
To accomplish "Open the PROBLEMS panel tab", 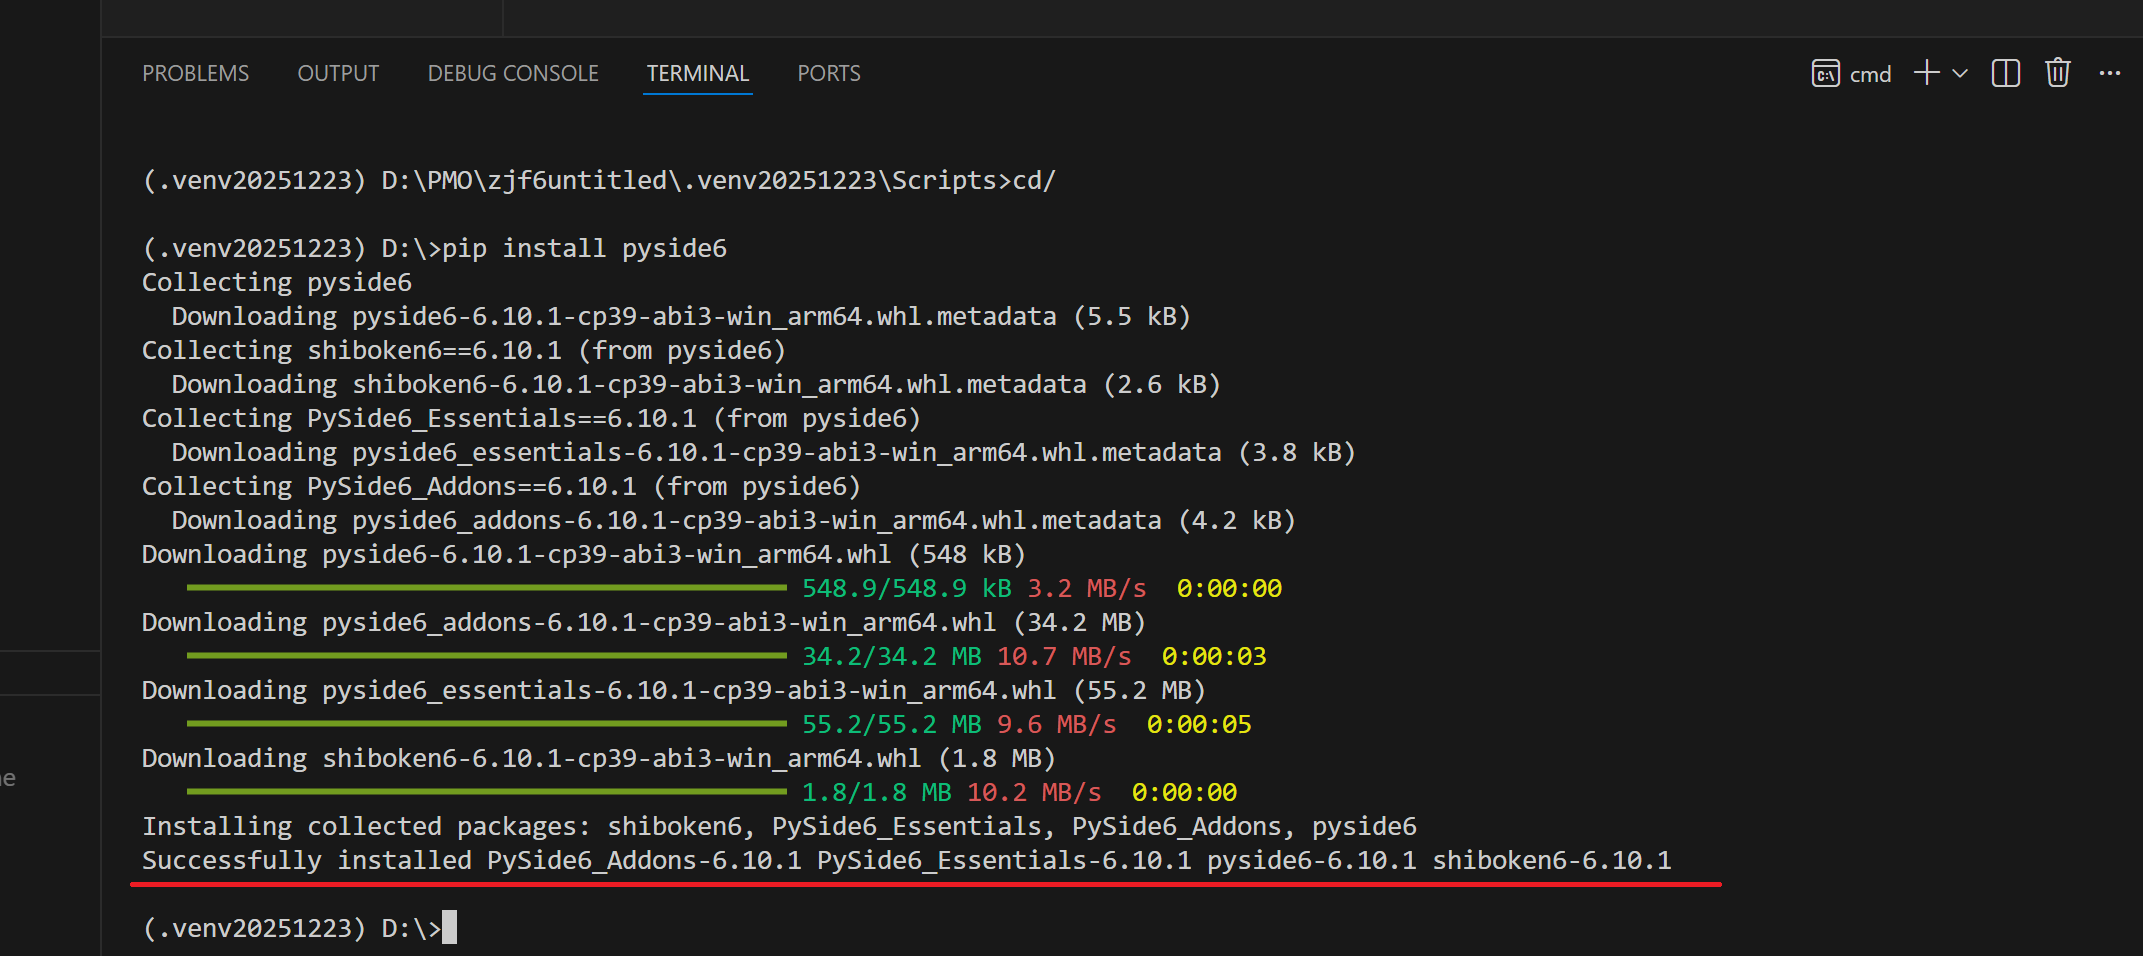I will (196, 74).
